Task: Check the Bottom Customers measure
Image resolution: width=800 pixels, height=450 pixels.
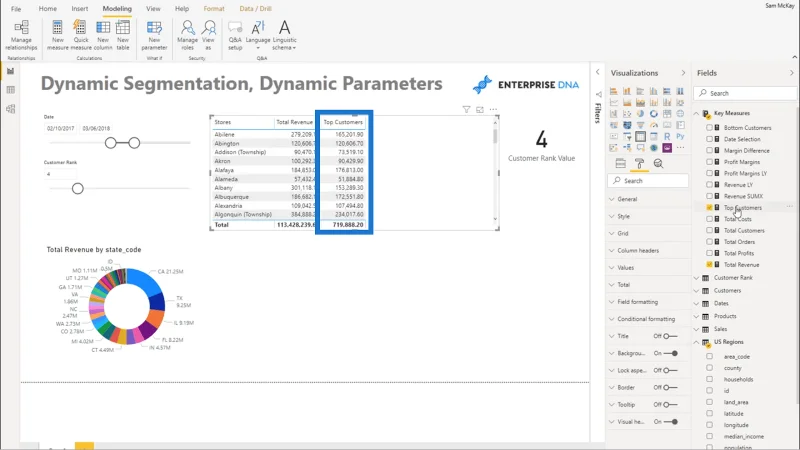Action: [x=709, y=128]
